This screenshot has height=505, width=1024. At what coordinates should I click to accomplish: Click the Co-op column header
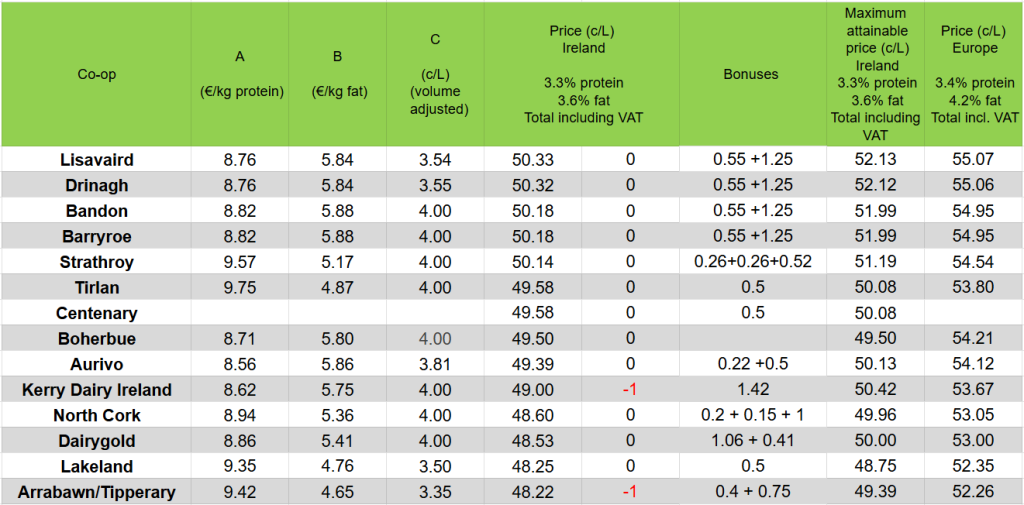(96, 74)
